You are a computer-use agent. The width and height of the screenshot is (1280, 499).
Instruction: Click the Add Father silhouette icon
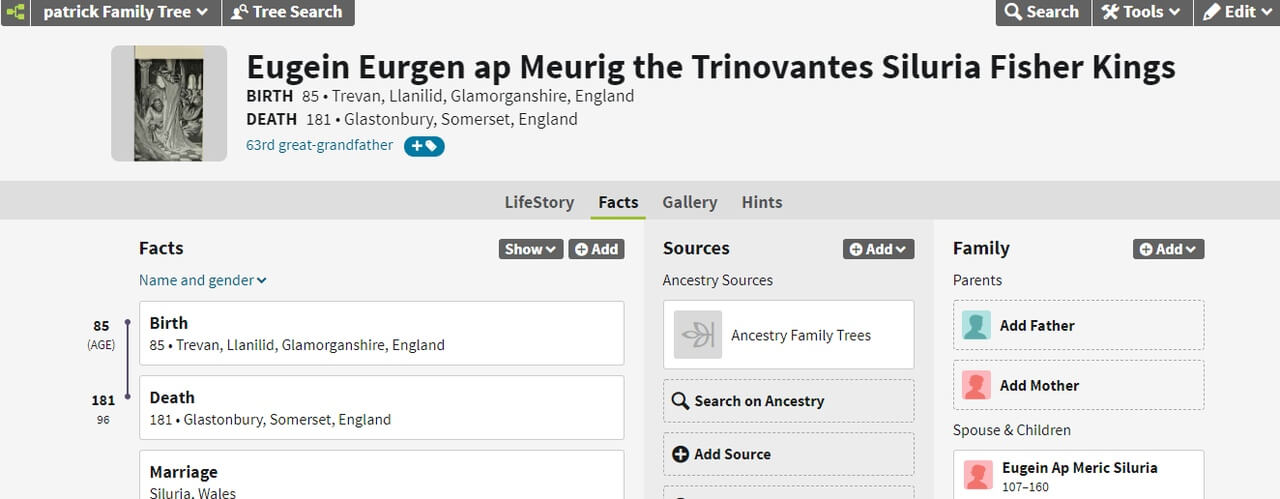976,325
